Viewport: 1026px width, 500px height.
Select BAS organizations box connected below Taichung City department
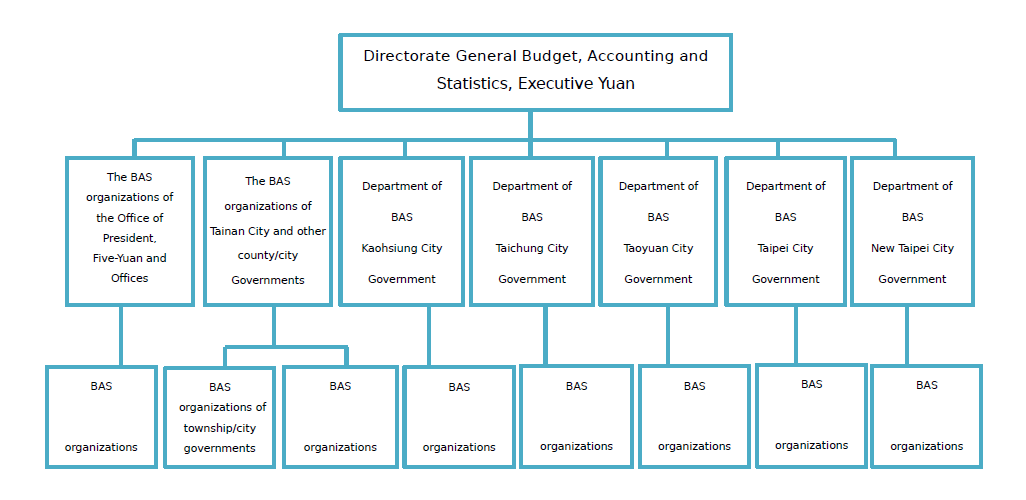point(576,416)
